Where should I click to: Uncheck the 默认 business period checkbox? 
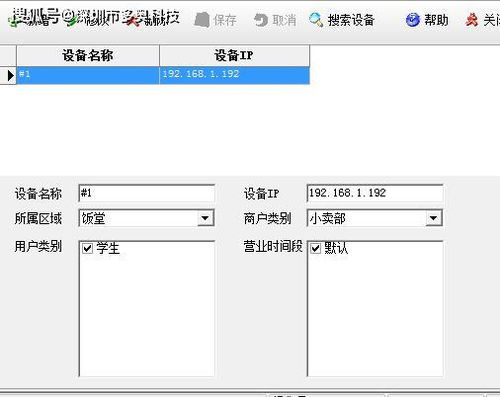pos(315,248)
